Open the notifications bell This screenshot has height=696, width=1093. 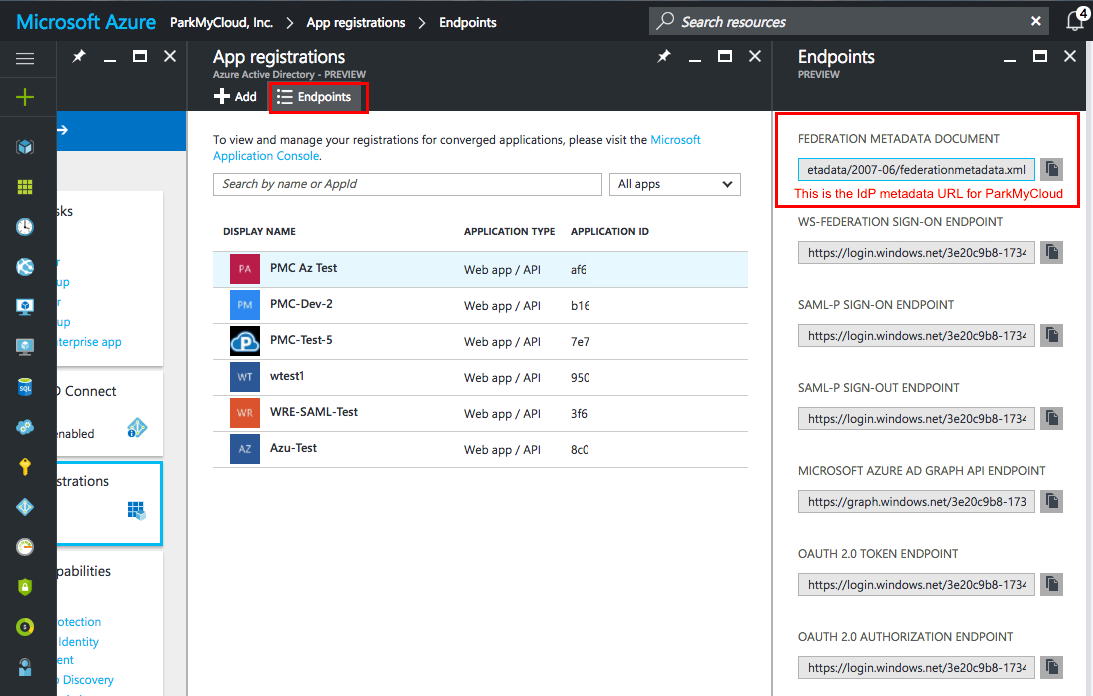click(1075, 22)
